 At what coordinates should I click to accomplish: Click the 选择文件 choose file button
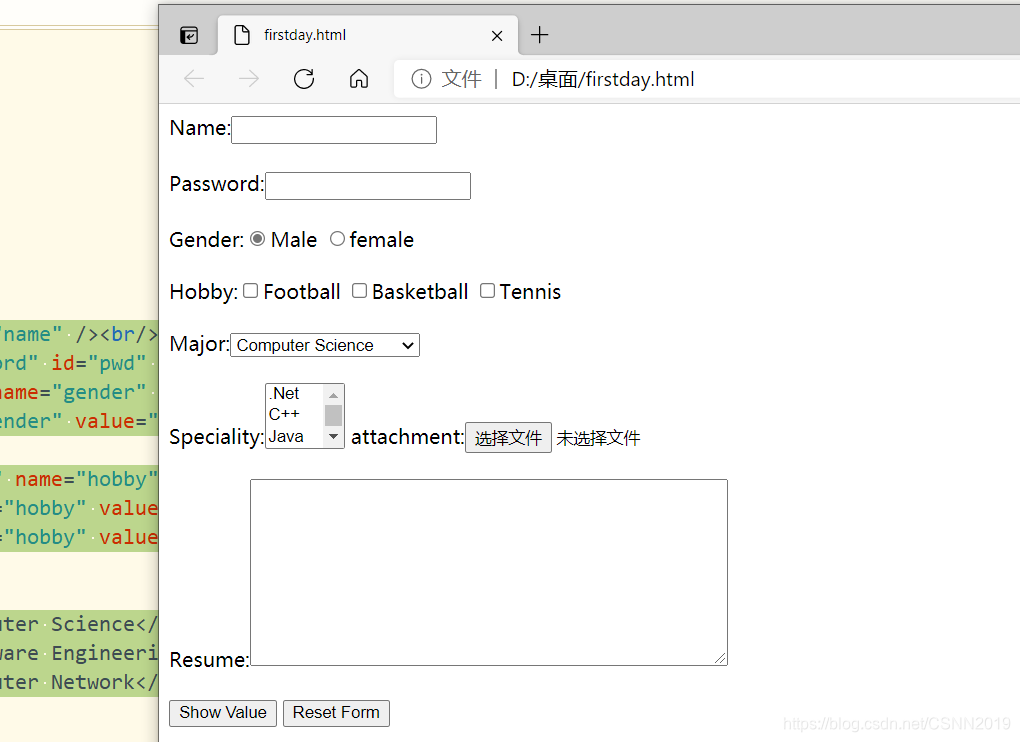(x=508, y=438)
